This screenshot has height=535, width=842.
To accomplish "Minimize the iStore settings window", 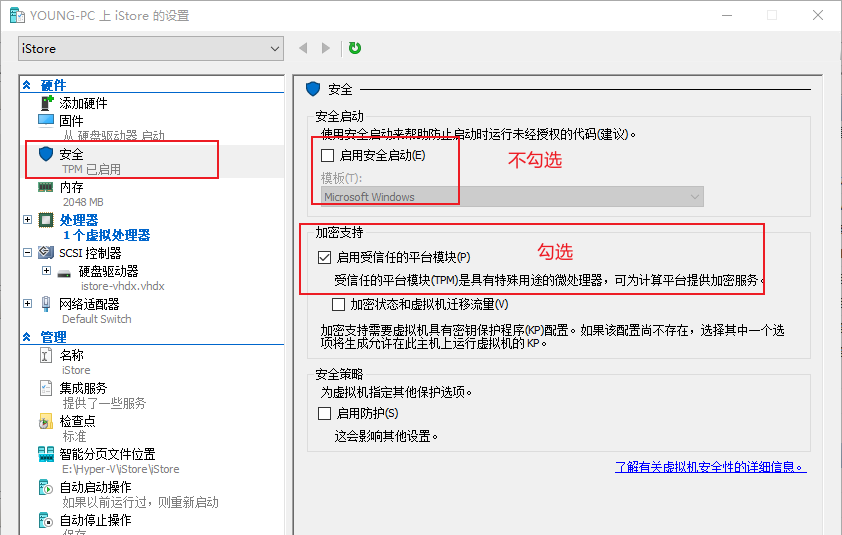I will pos(727,15).
